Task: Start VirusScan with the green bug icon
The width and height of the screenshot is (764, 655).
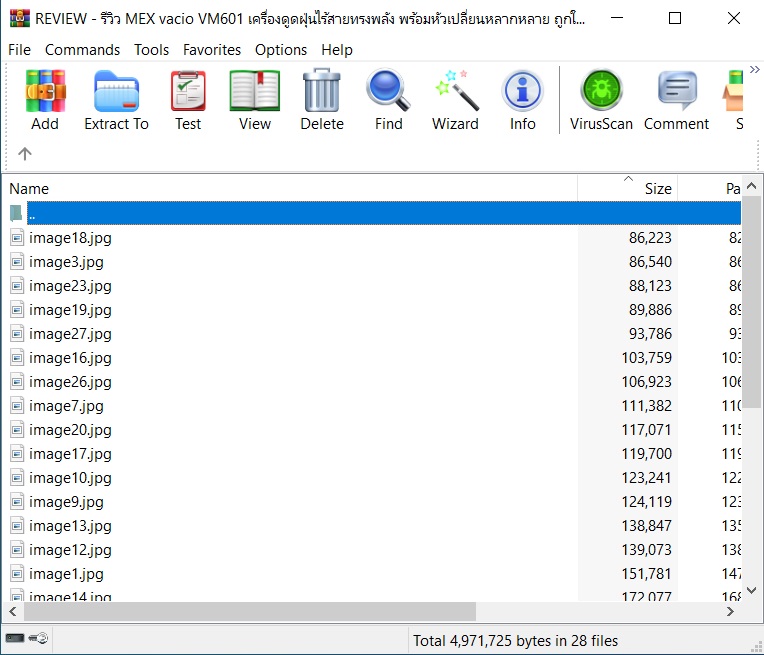Action: coord(601,100)
